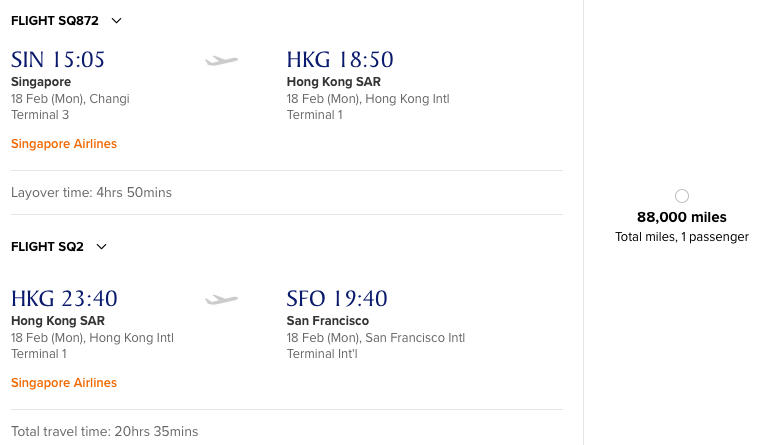Click the HKG 18:50 arrival time
Viewport: 771px width, 445px height.
(340, 60)
